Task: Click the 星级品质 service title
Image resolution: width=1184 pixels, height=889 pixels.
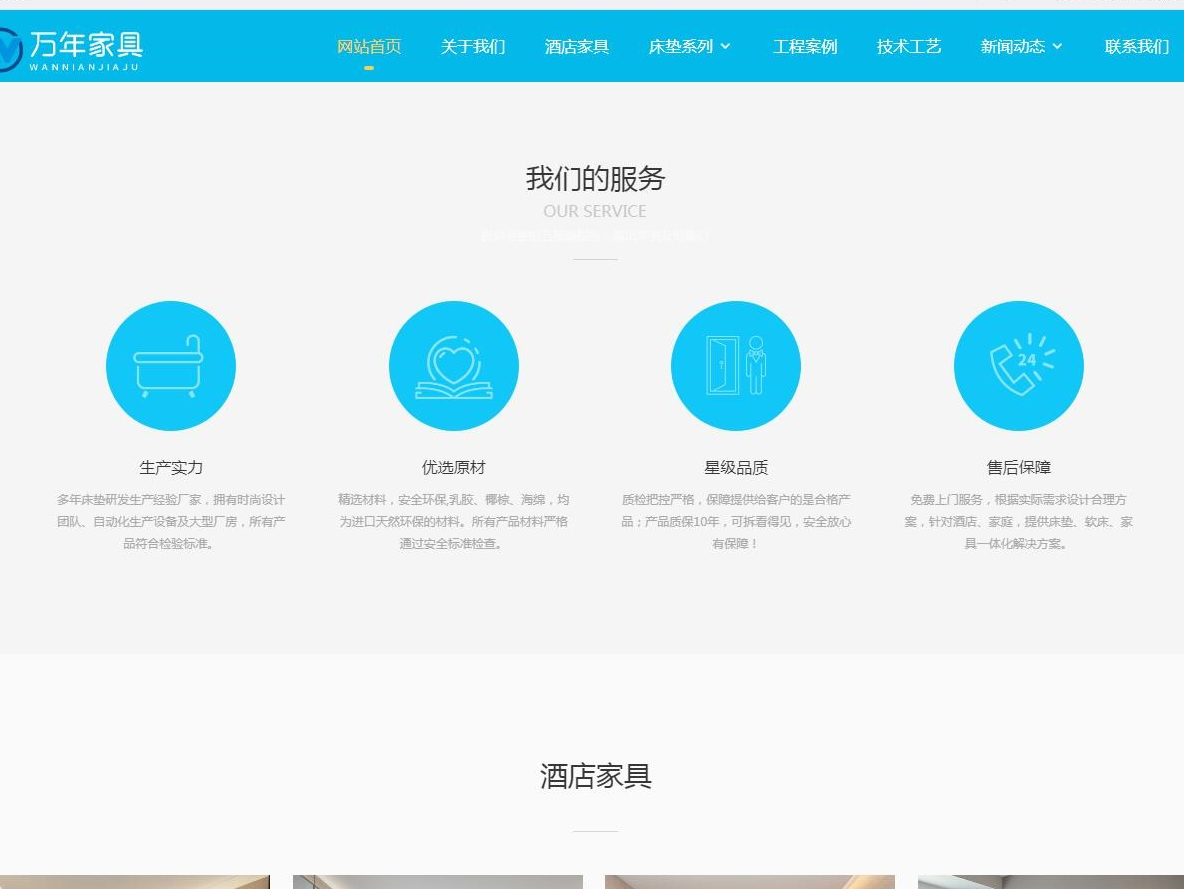Action: pyautogui.click(x=736, y=468)
